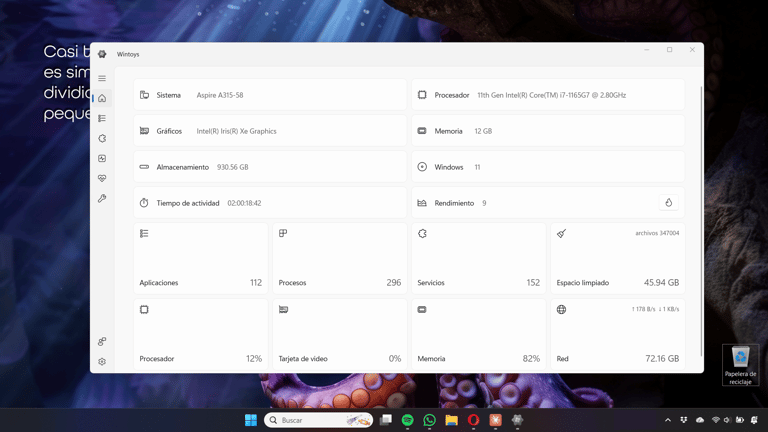768x432 pixels.
Task: Click the Almacenamiento drive icon
Action: [x=144, y=167]
